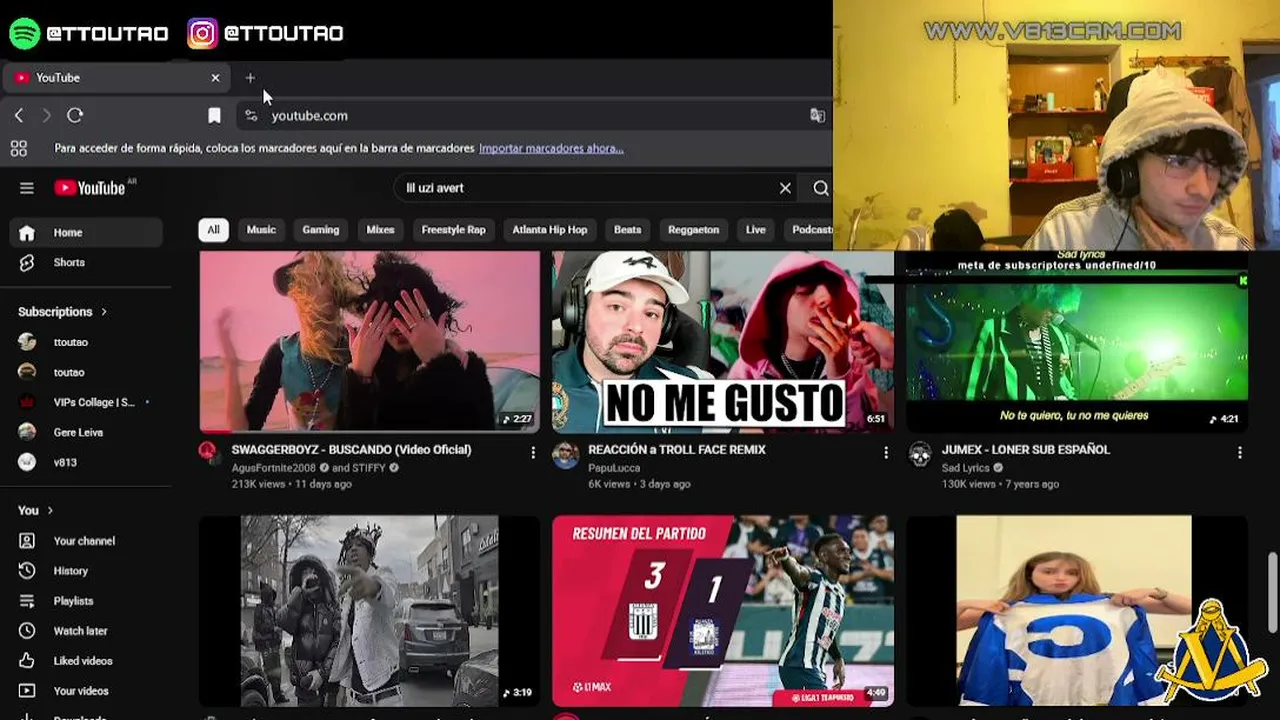Image resolution: width=1280 pixels, height=720 pixels.
Task: Play the NO ME GUSTO reaction thumbnail
Action: tap(723, 341)
